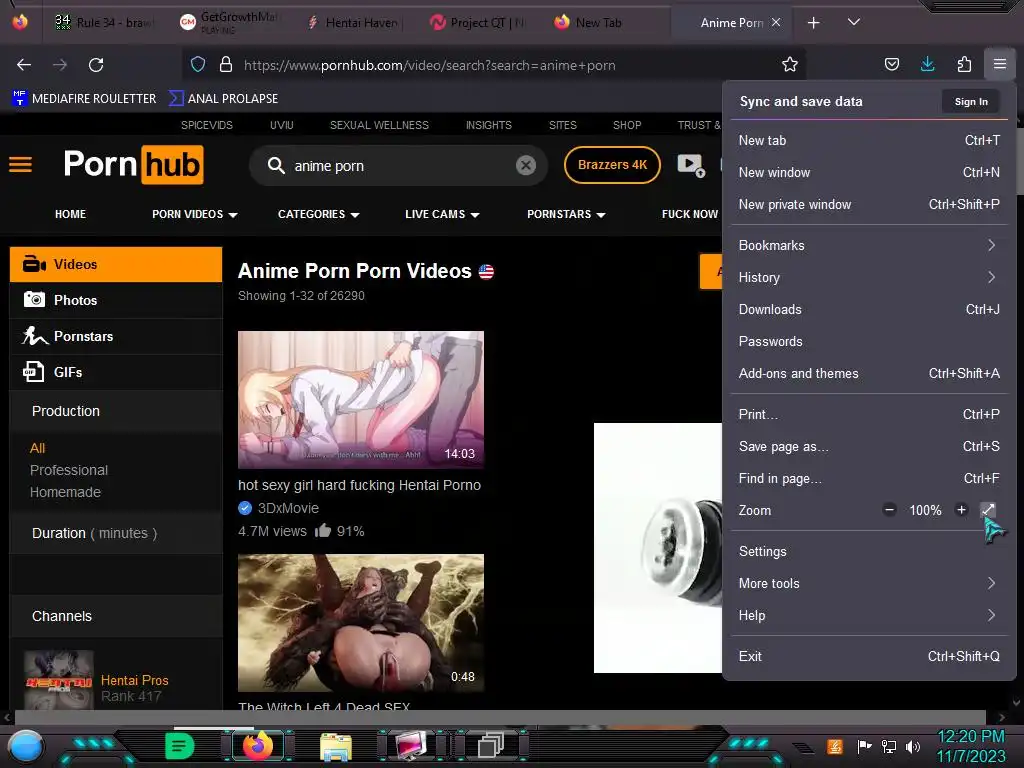This screenshot has height=768, width=1024.
Task: Click the Brazzers 4K button
Action: pos(612,165)
